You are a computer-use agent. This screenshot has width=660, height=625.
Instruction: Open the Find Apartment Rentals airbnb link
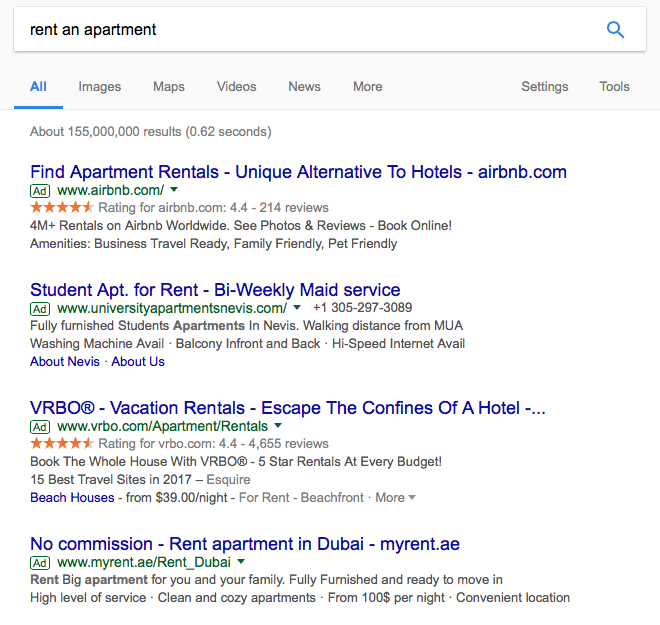pos(298,172)
